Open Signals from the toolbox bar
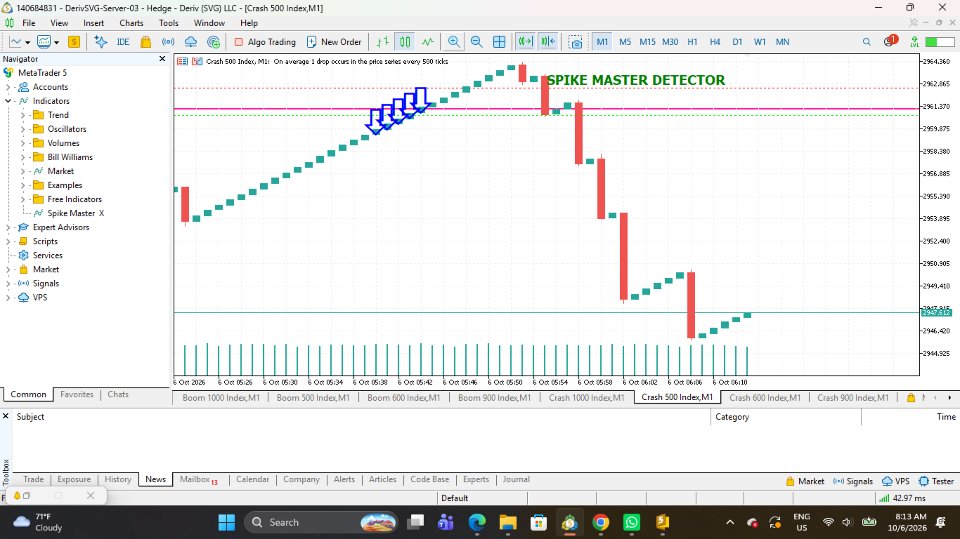 pyautogui.click(x=853, y=481)
